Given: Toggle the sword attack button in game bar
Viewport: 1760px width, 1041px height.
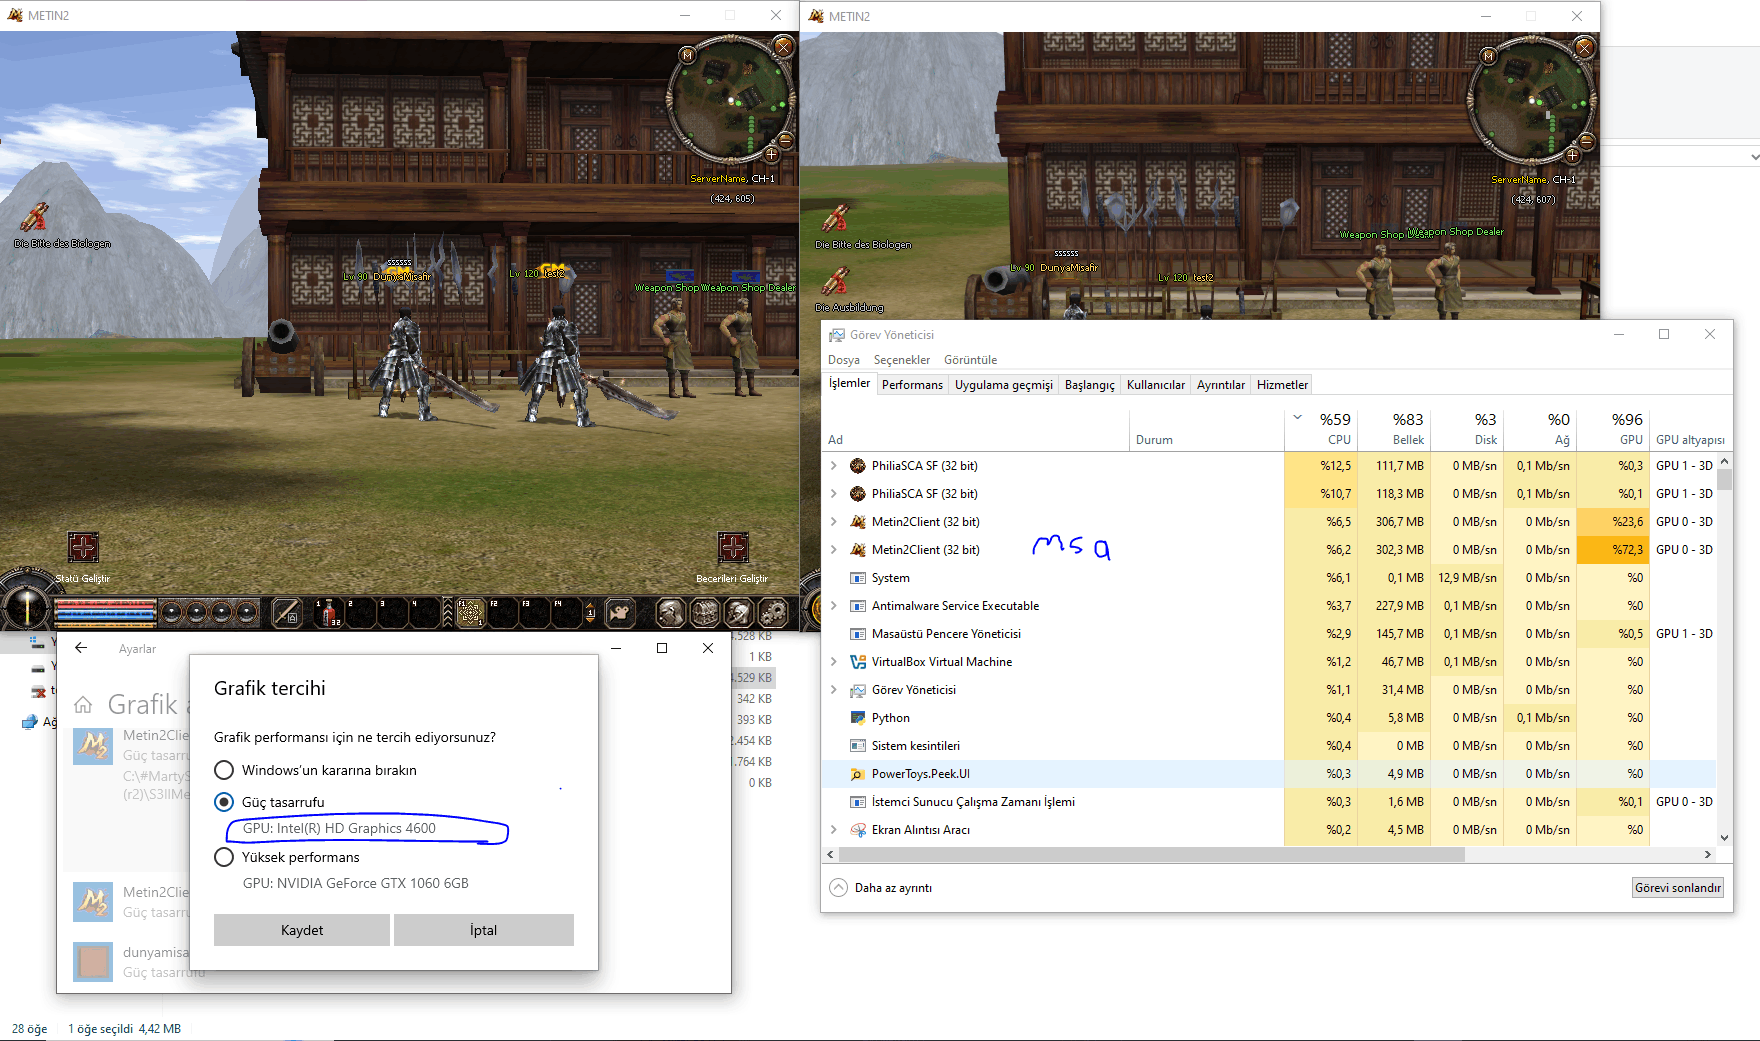Looking at the screenshot, I should [287, 612].
